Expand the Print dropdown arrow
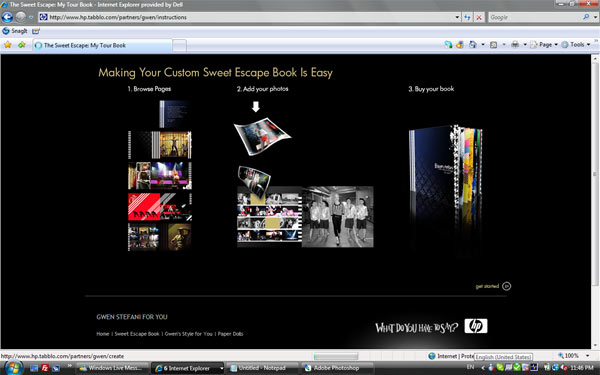 (x=525, y=45)
